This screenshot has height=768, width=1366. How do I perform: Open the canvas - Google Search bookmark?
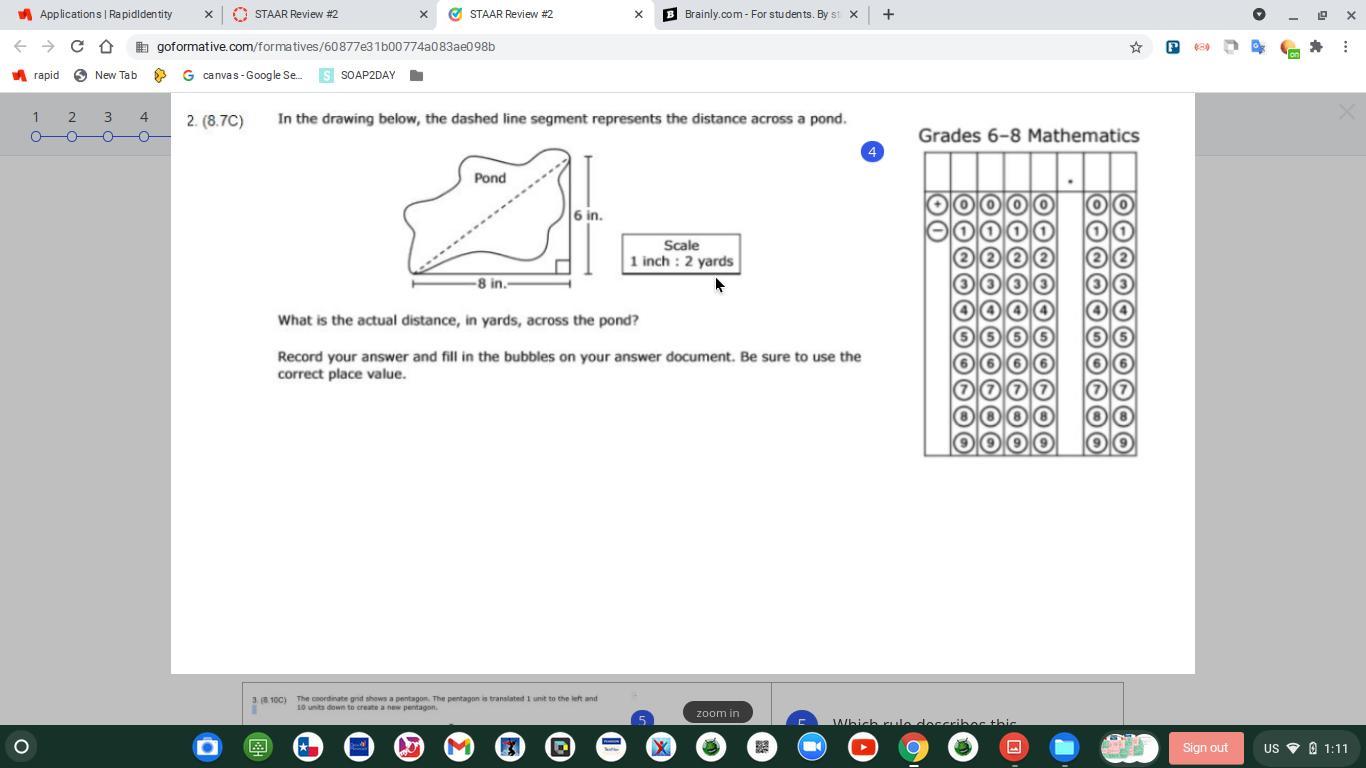[x=242, y=75]
